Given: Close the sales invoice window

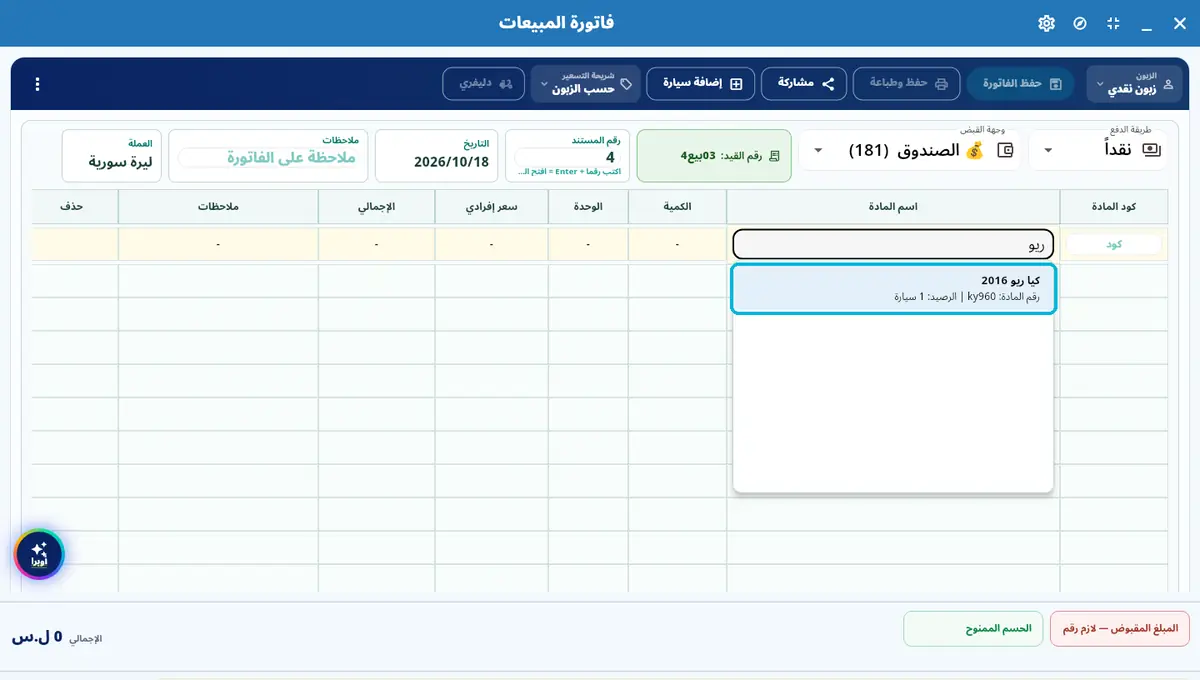Looking at the screenshot, I should 1179,23.
